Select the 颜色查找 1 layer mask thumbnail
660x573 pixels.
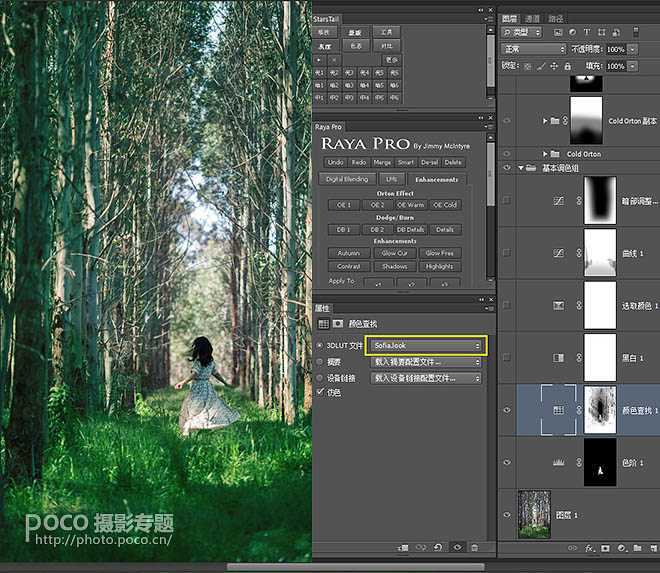[x=600, y=410]
